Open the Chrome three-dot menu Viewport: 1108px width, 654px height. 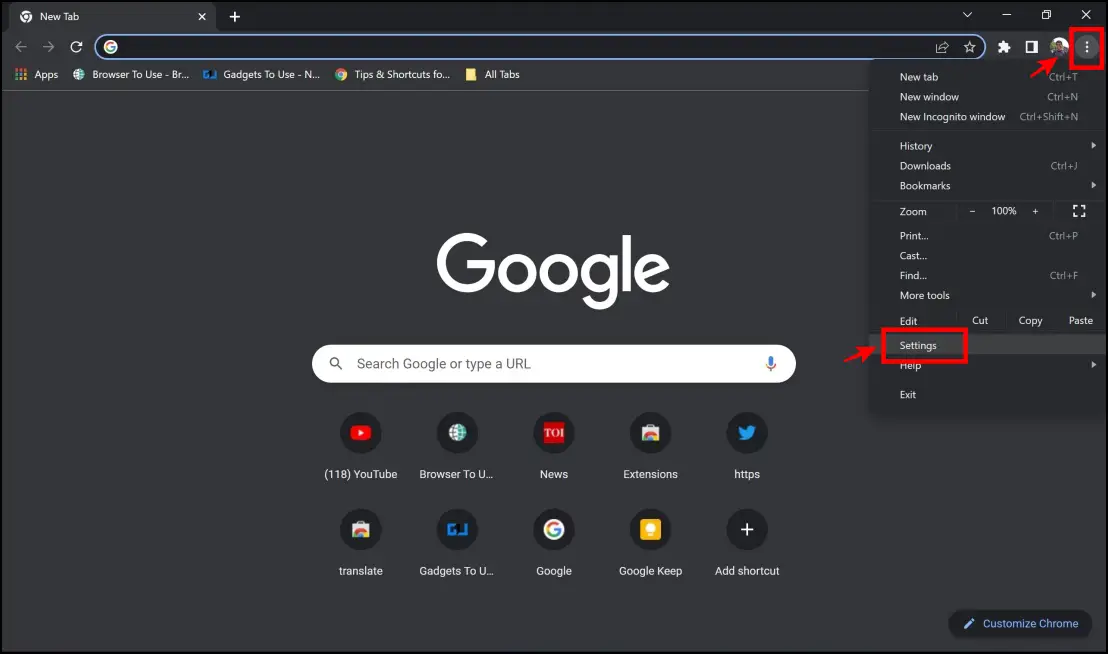coord(1087,47)
